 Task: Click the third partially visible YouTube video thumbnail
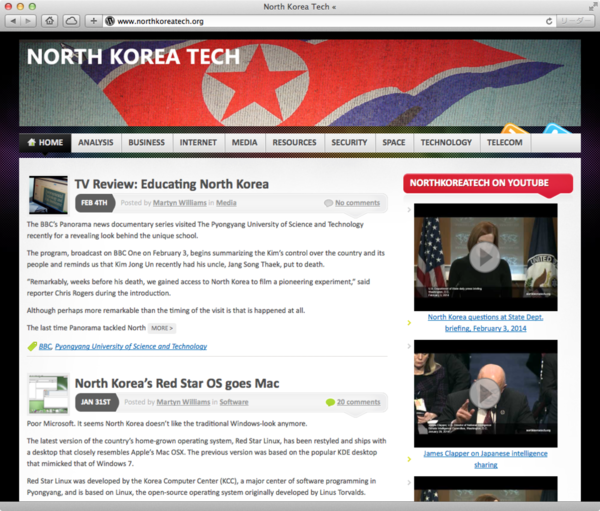486,489
